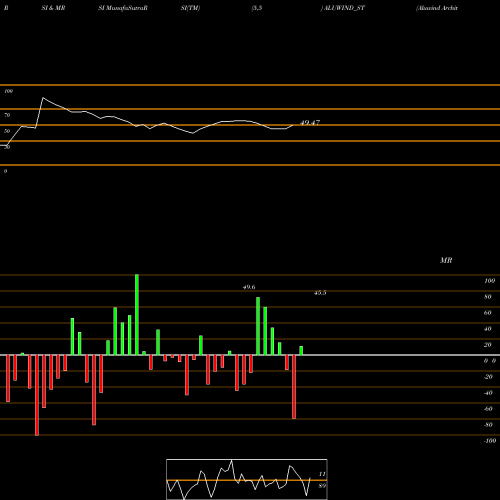Click the 20 label on the MR right axis
Image resolution: width=500 pixels, height=500 pixels.
click(x=488, y=345)
